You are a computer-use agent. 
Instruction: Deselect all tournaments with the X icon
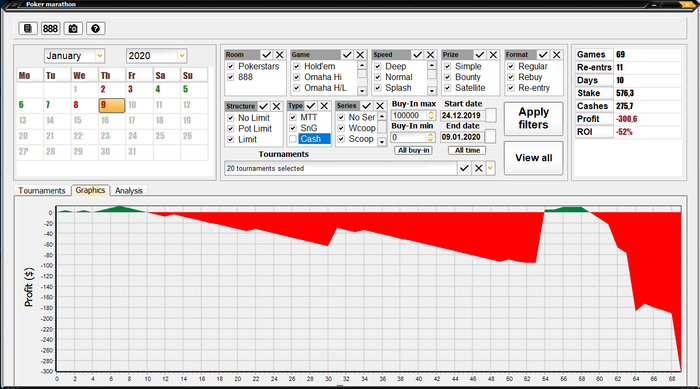(x=479, y=168)
